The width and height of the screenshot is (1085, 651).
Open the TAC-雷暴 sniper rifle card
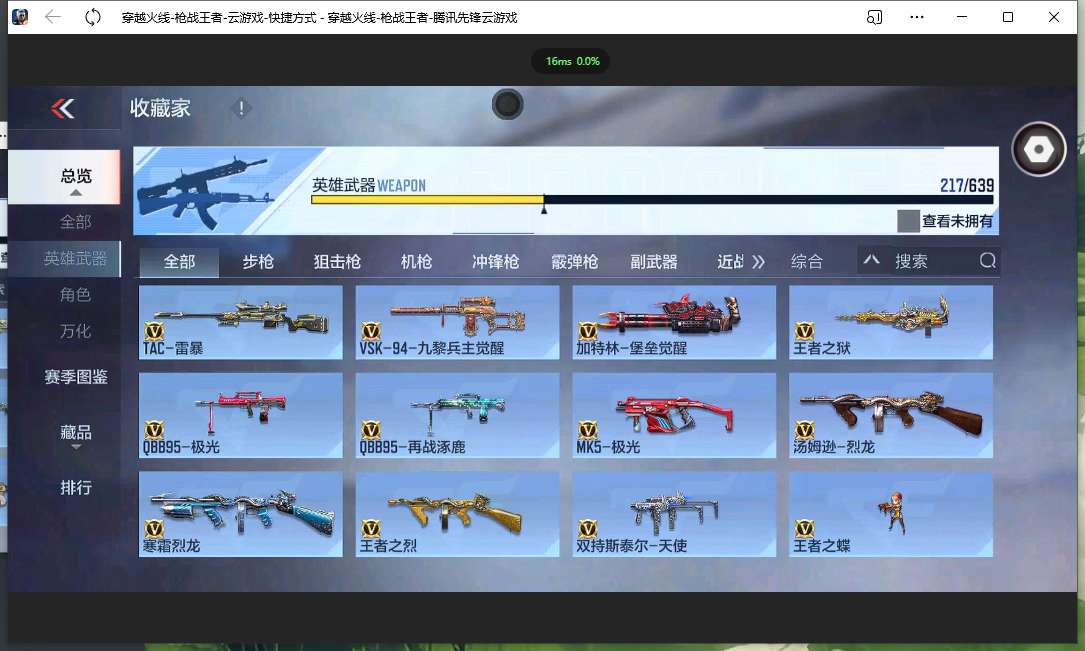click(x=241, y=322)
